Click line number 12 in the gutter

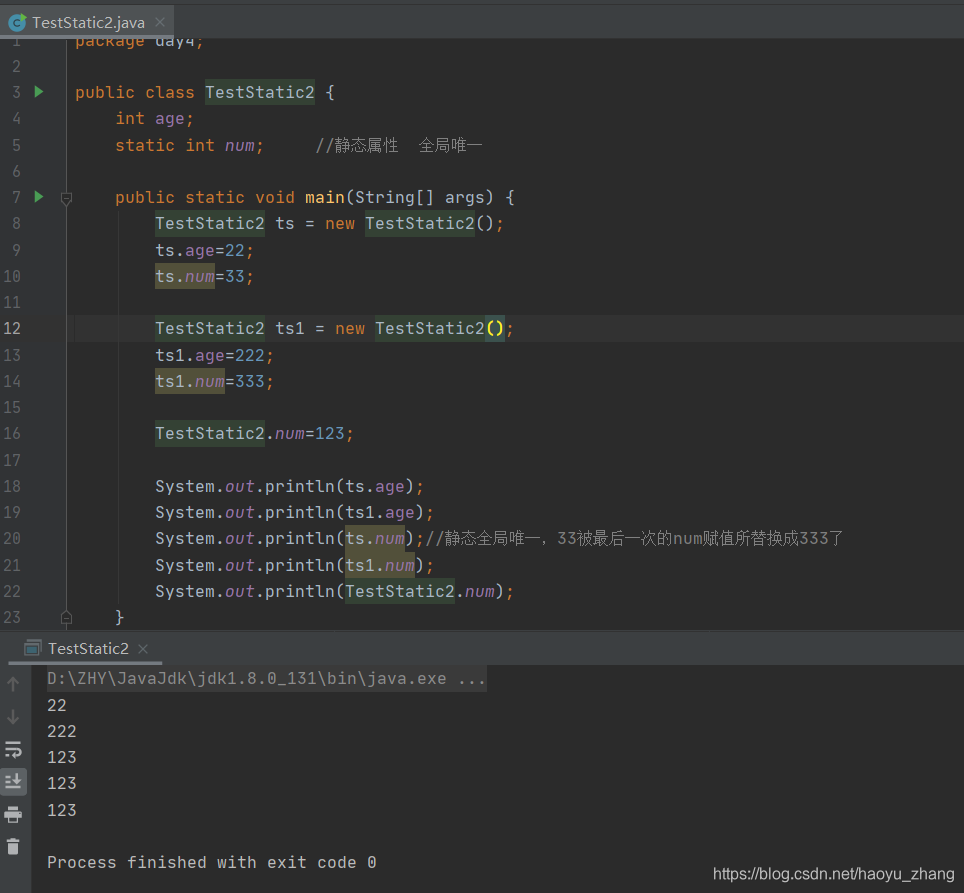tap(12, 329)
